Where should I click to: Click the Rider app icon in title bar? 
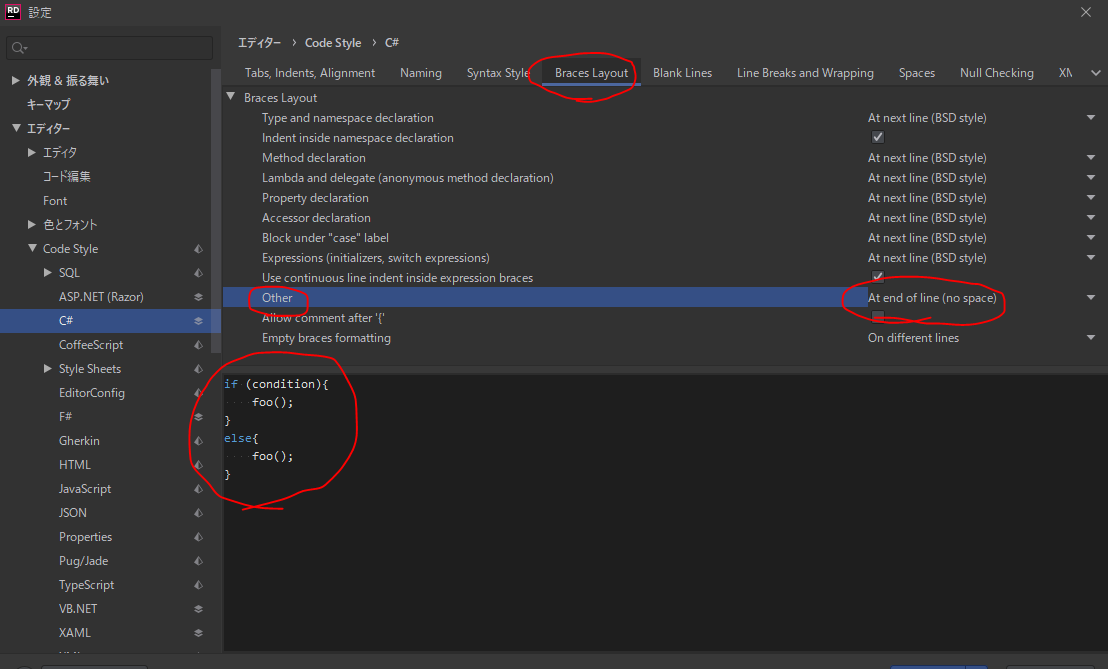point(13,12)
